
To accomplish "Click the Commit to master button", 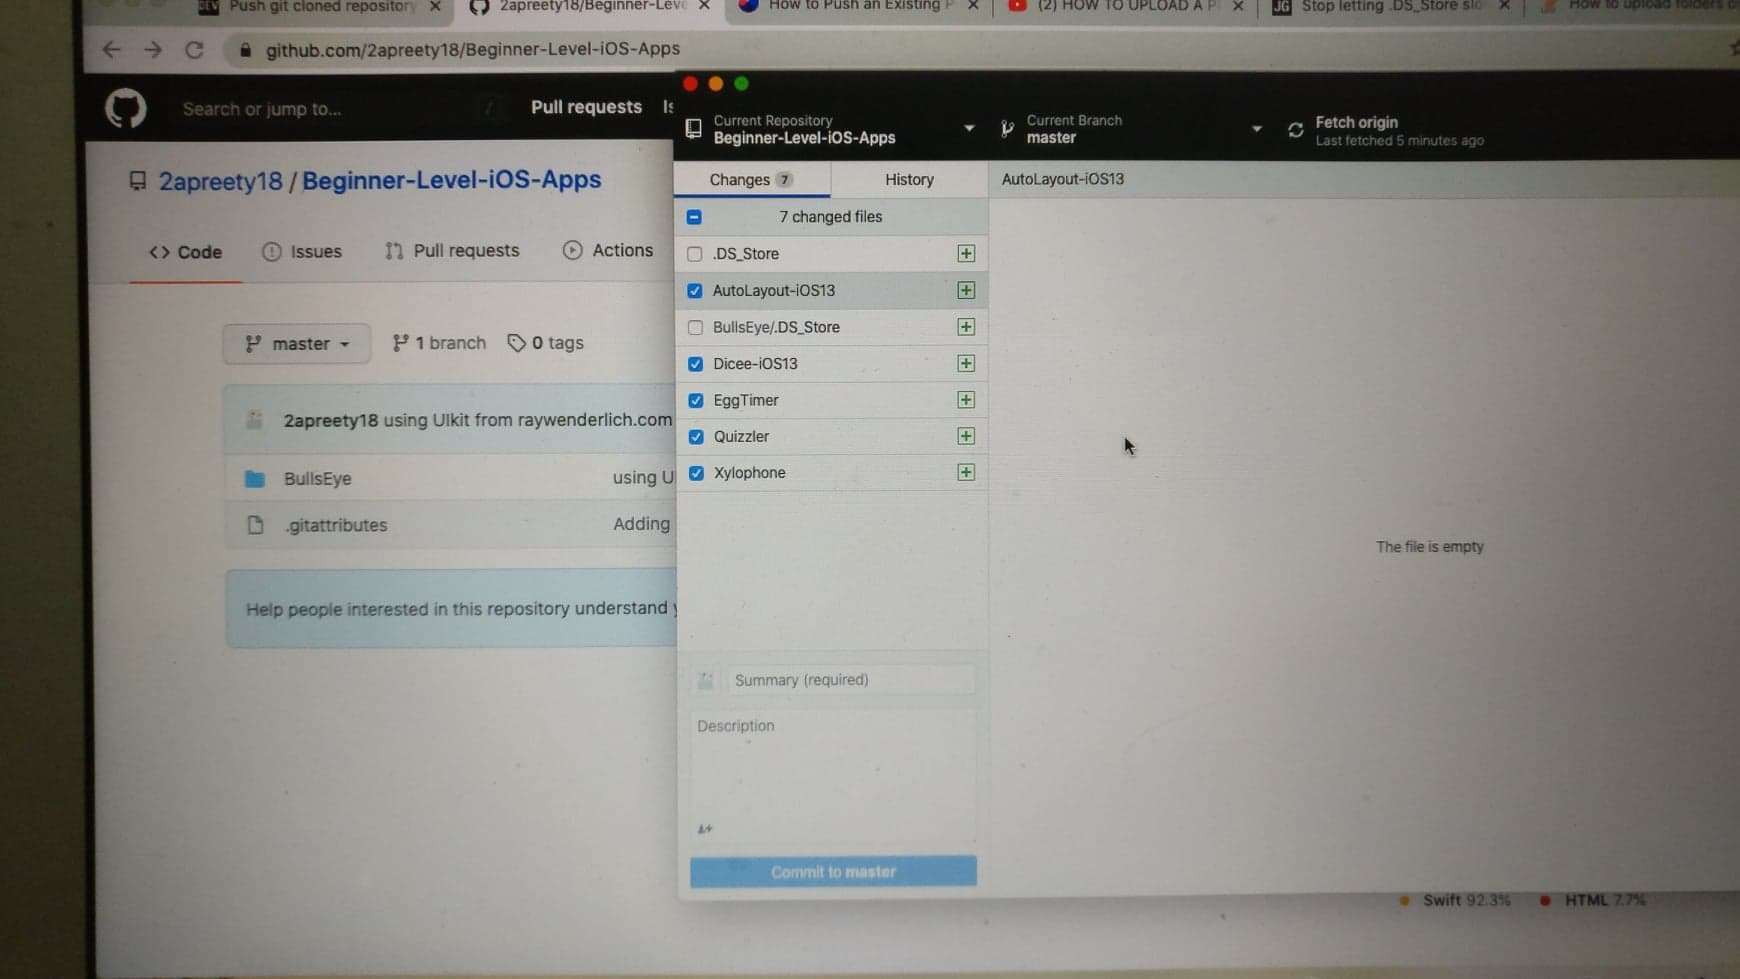I will [x=833, y=872].
